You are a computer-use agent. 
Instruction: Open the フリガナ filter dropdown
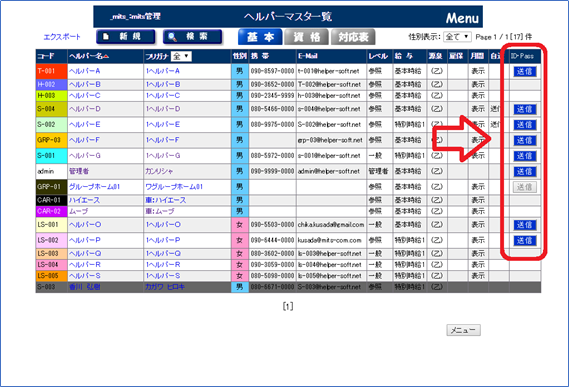181,56
